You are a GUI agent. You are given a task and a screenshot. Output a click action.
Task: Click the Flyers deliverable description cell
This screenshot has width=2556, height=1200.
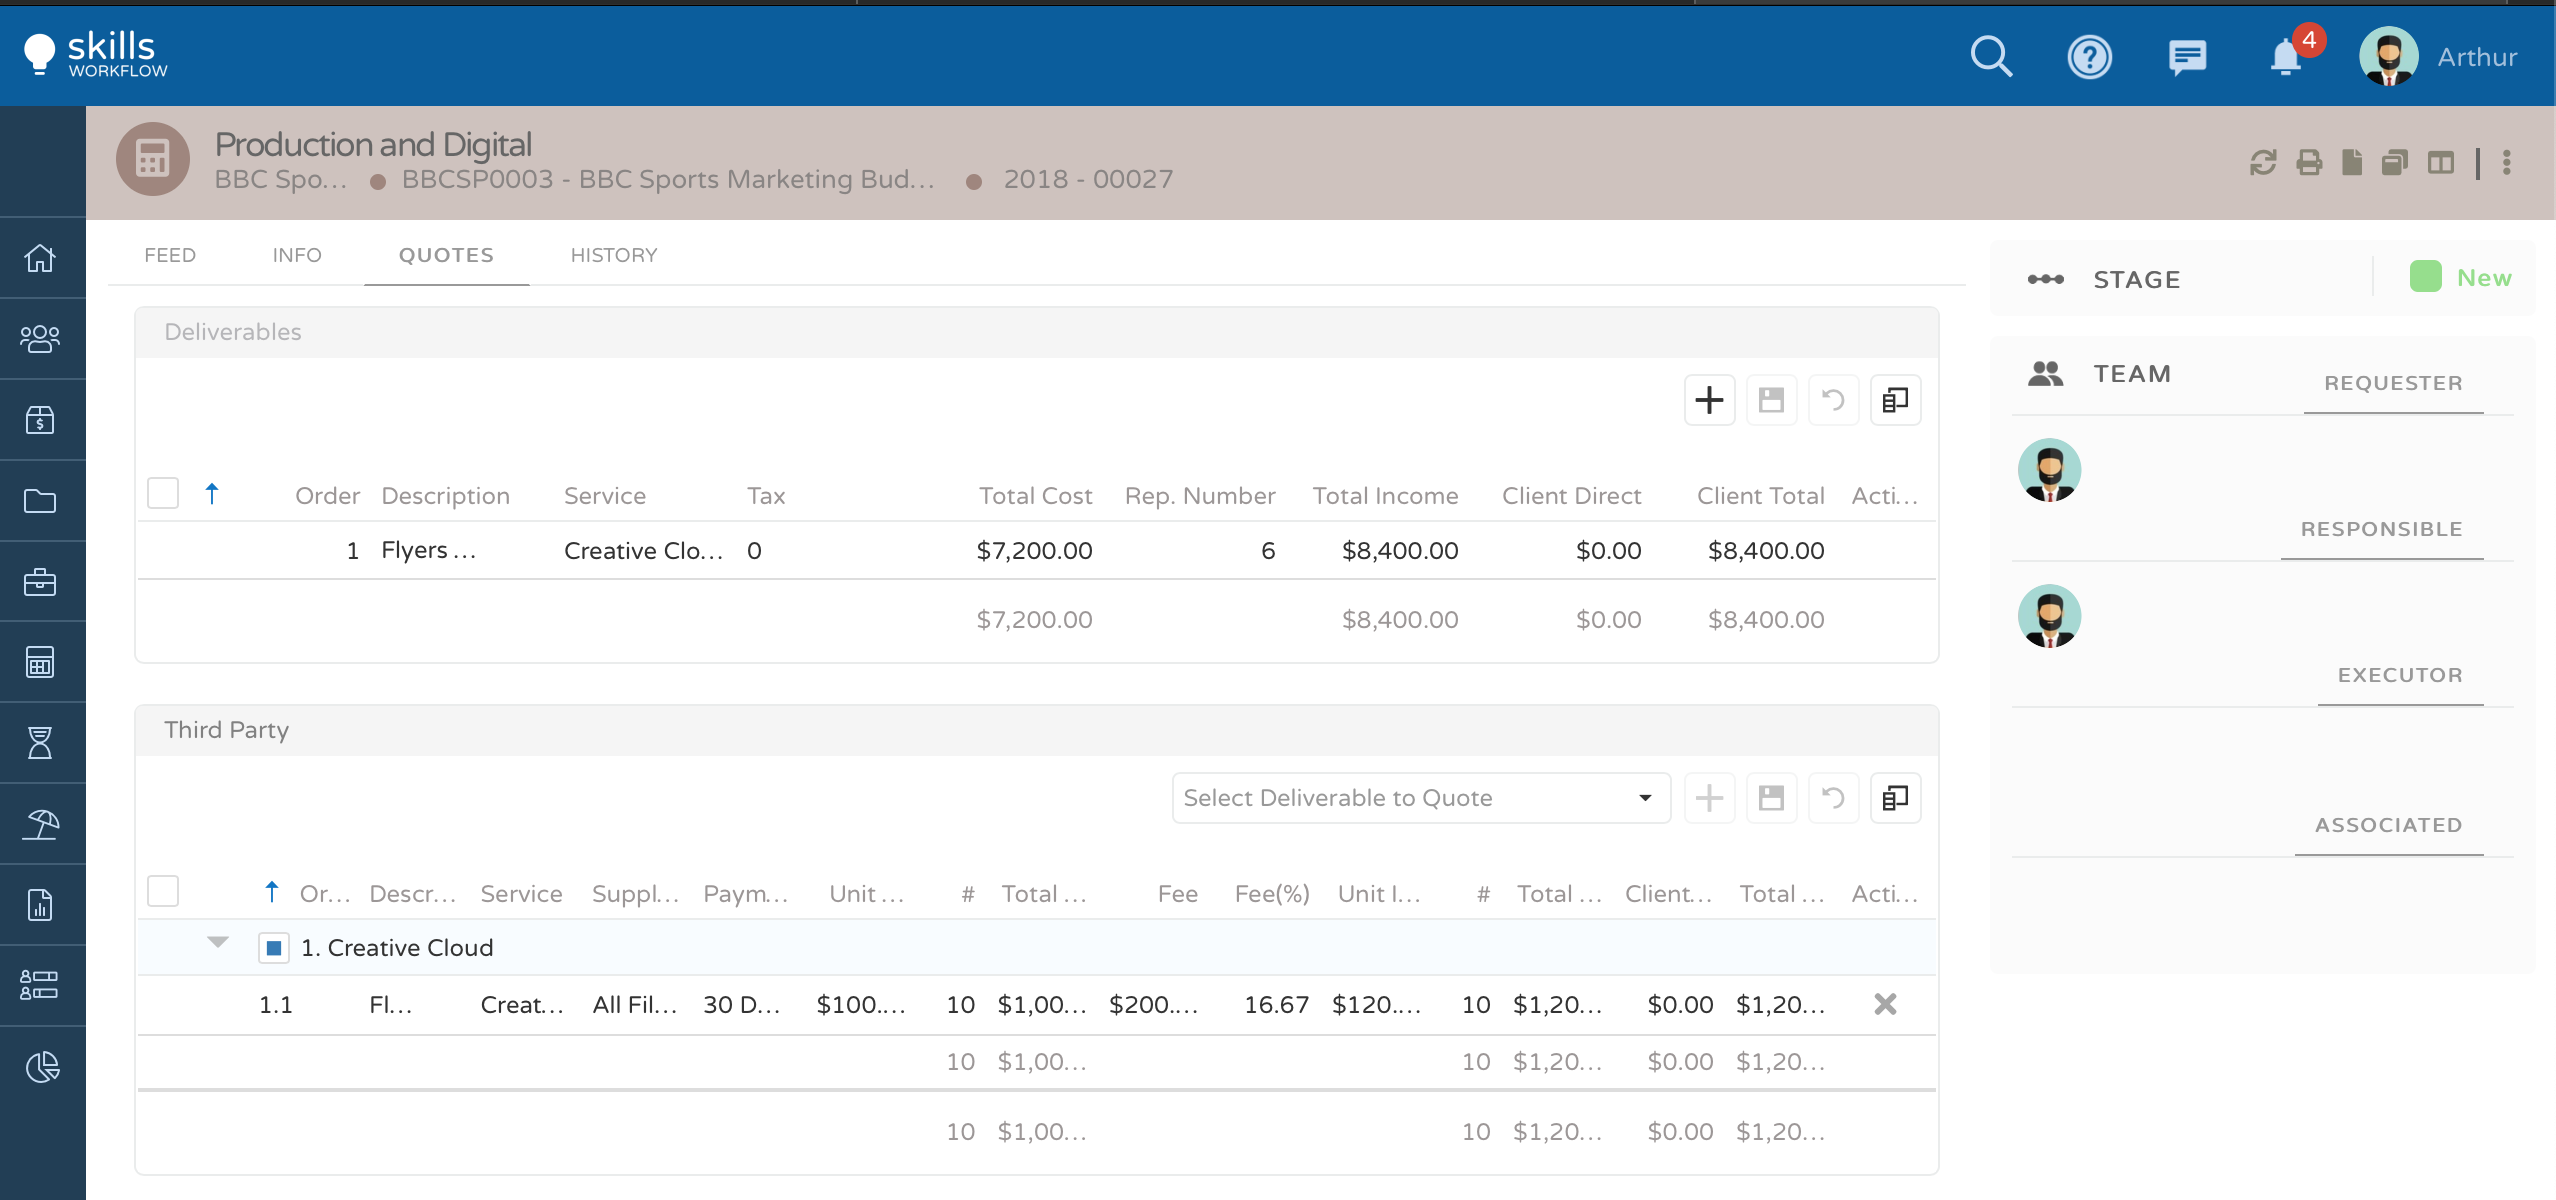tap(429, 550)
